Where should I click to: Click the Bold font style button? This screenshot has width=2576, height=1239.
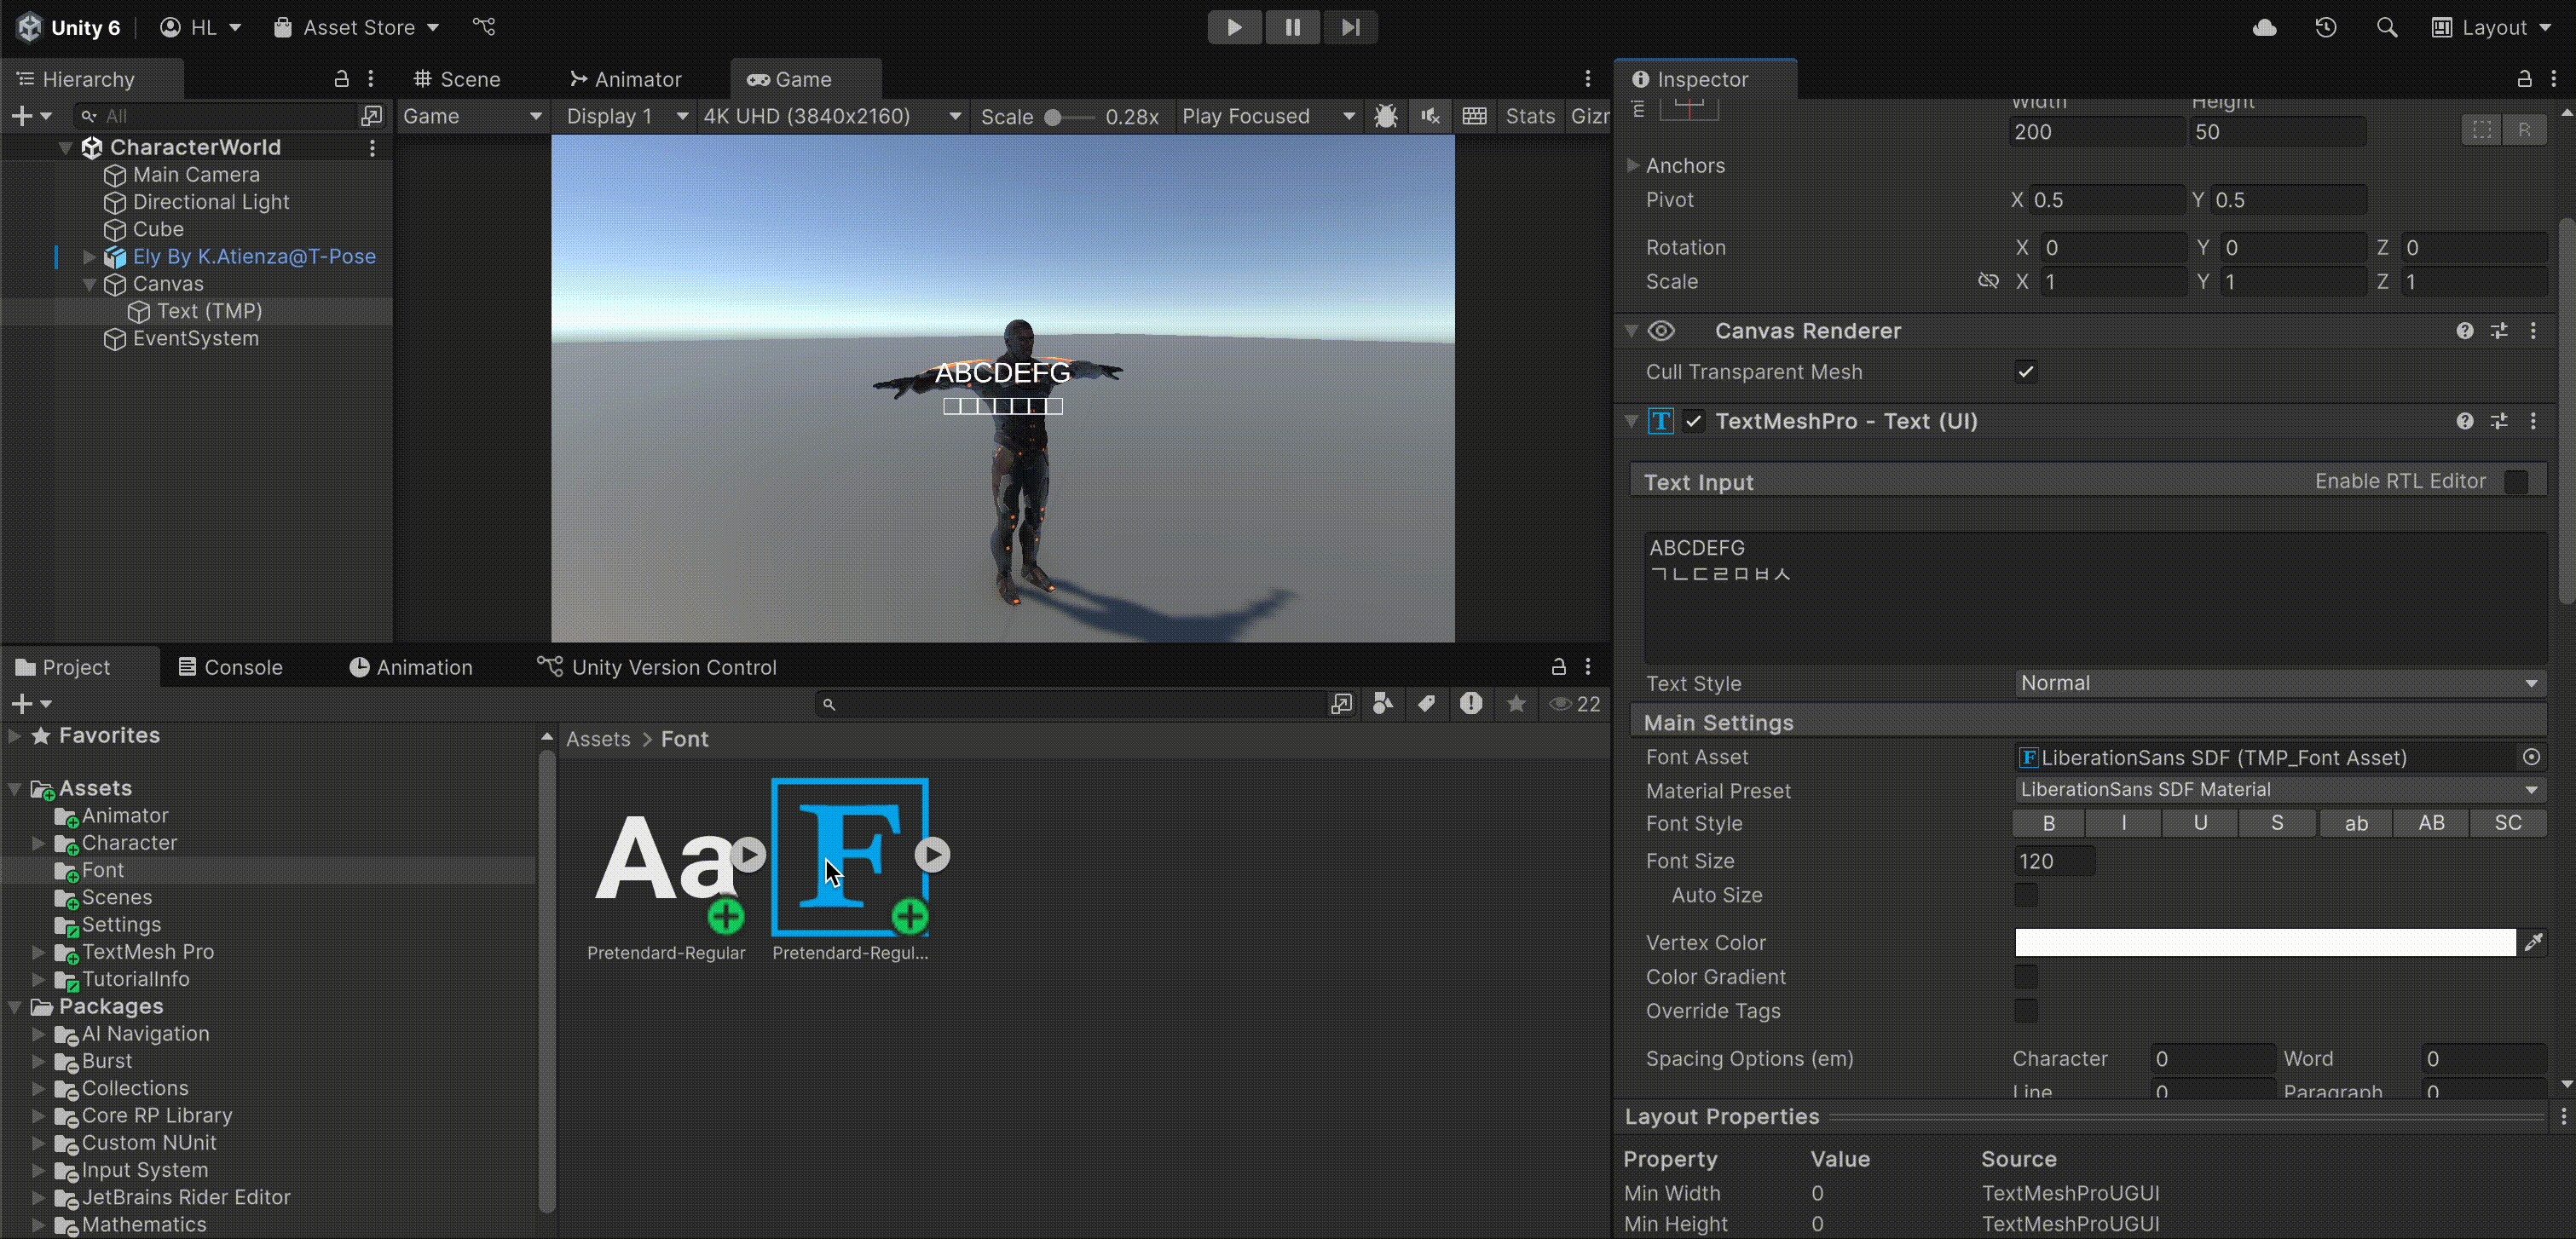pos(2048,823)
